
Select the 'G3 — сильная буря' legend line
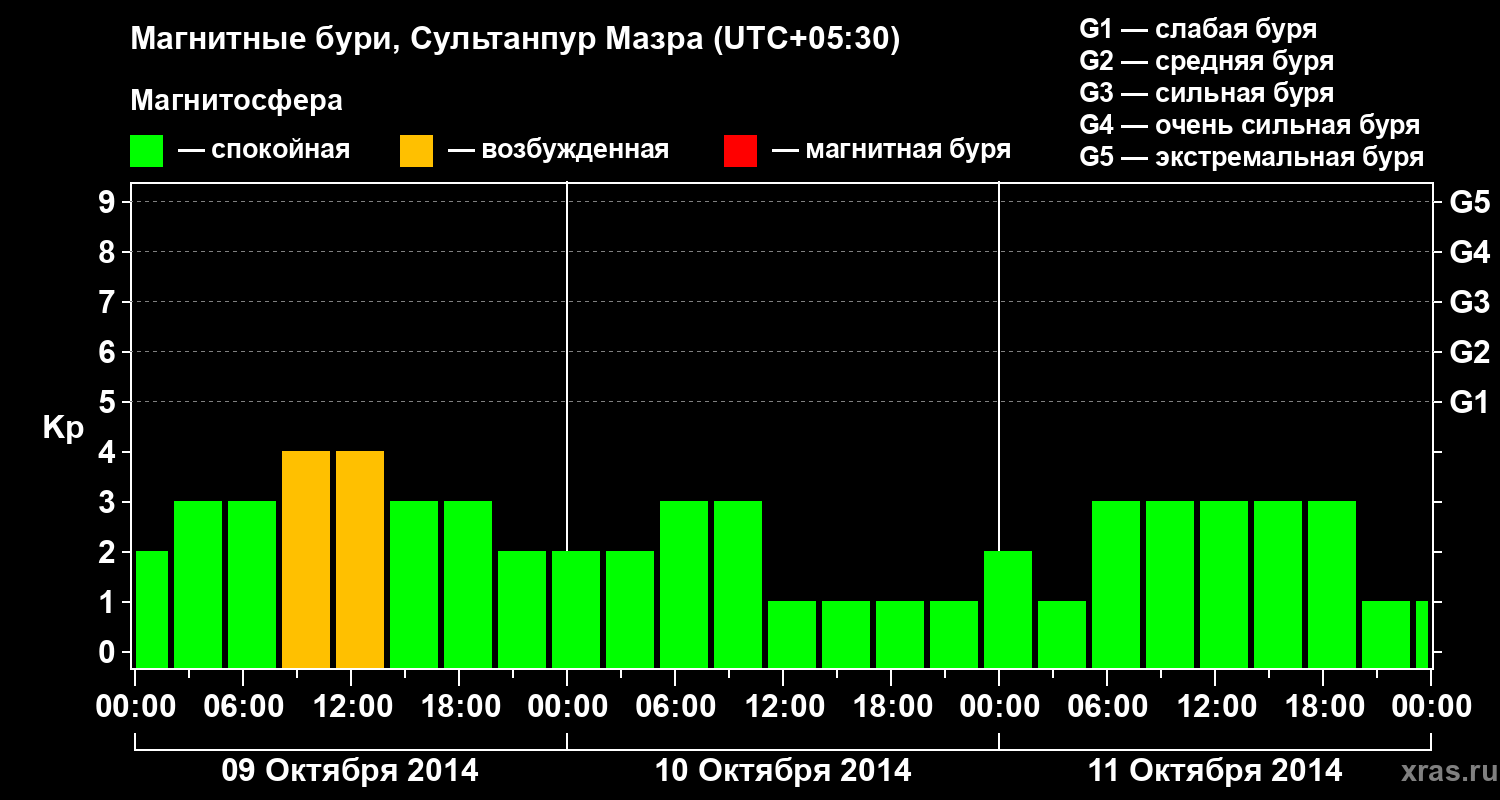(1206, 93)
